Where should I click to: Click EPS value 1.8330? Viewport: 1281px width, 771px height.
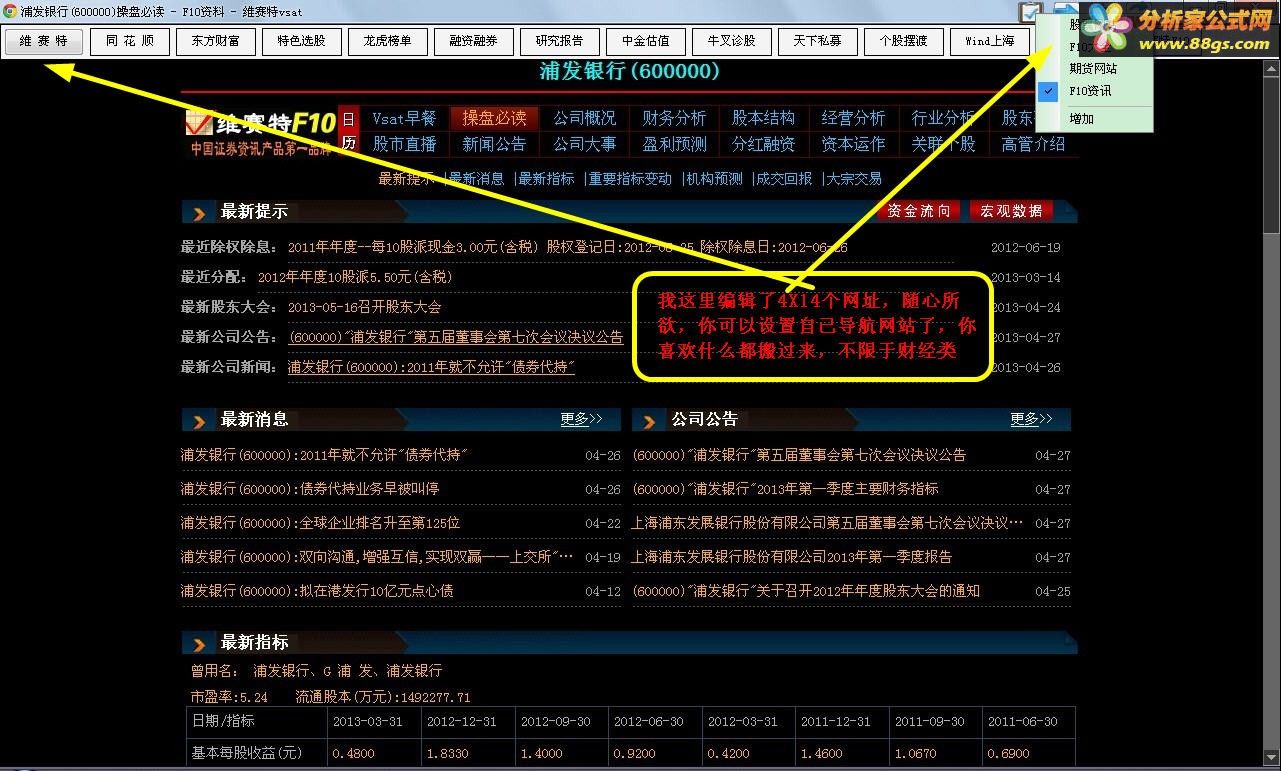click(x=446, y=753)
